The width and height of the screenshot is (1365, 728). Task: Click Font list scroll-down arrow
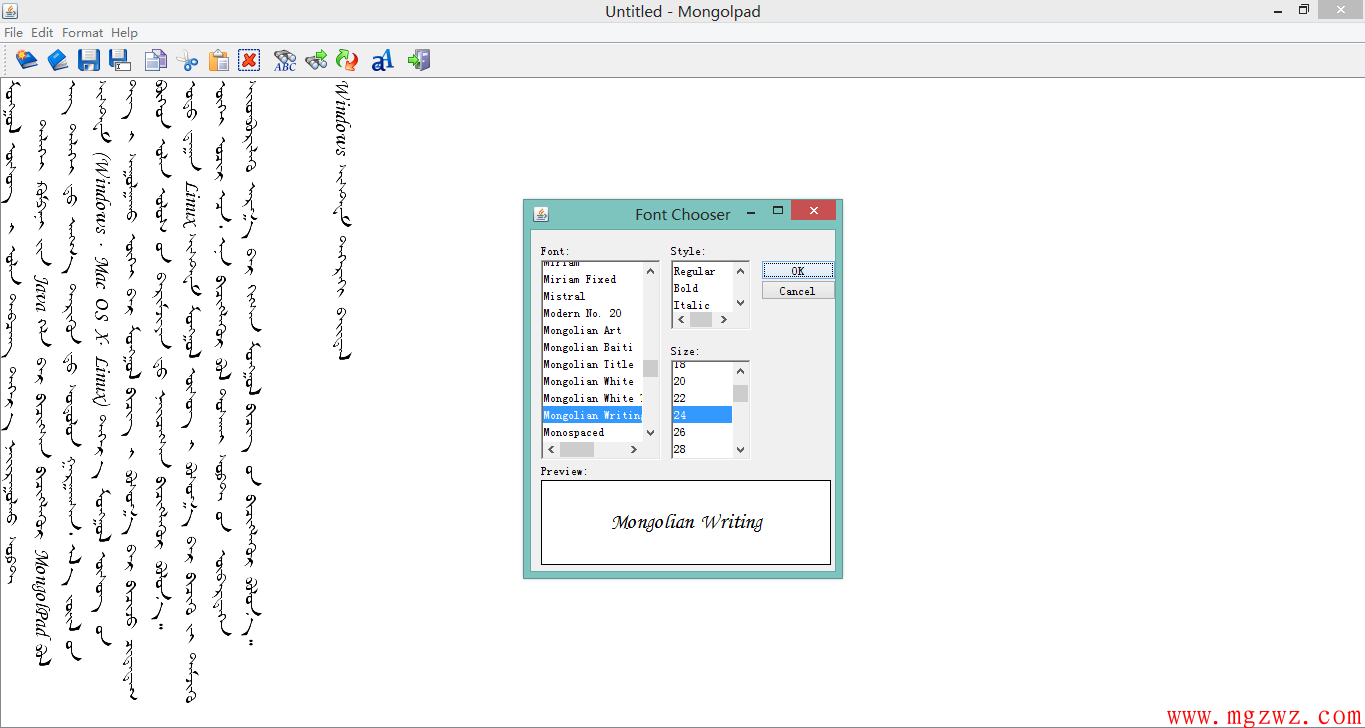pos(651,433)
